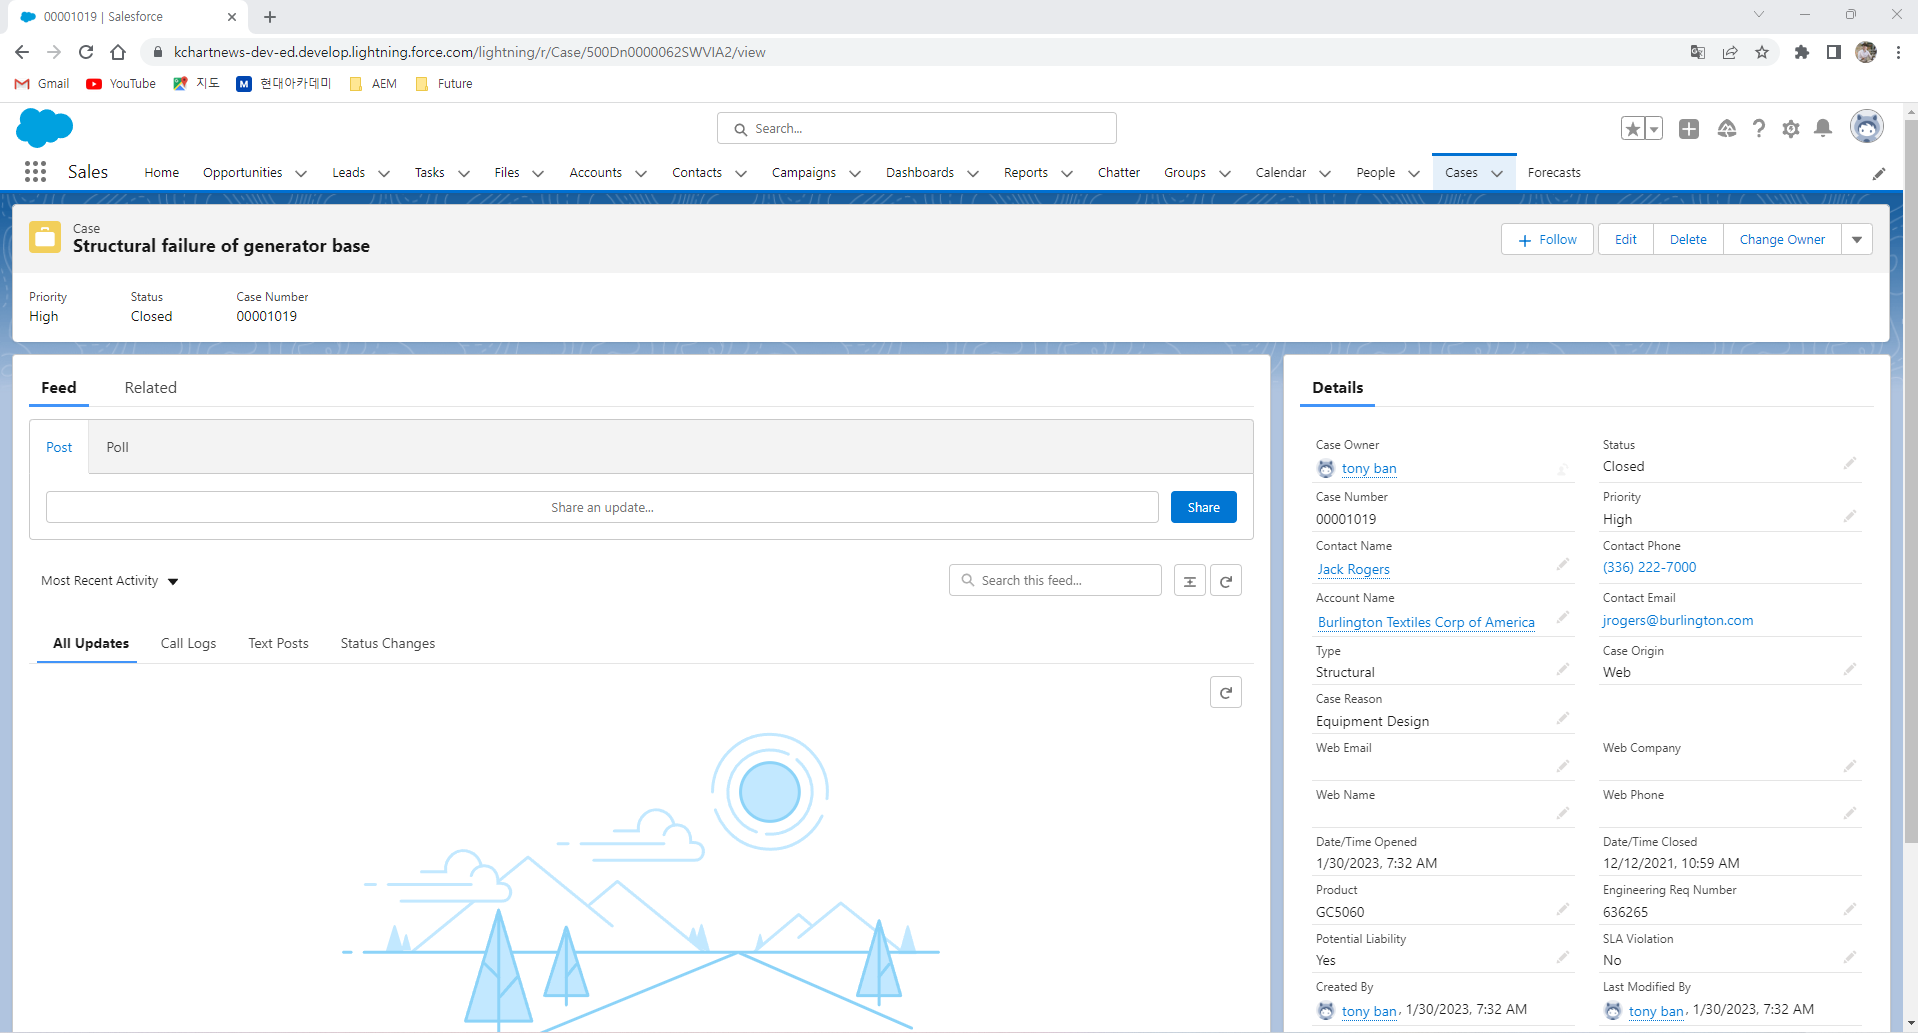Click the Salesforce cloud logo

pos(45,128)
